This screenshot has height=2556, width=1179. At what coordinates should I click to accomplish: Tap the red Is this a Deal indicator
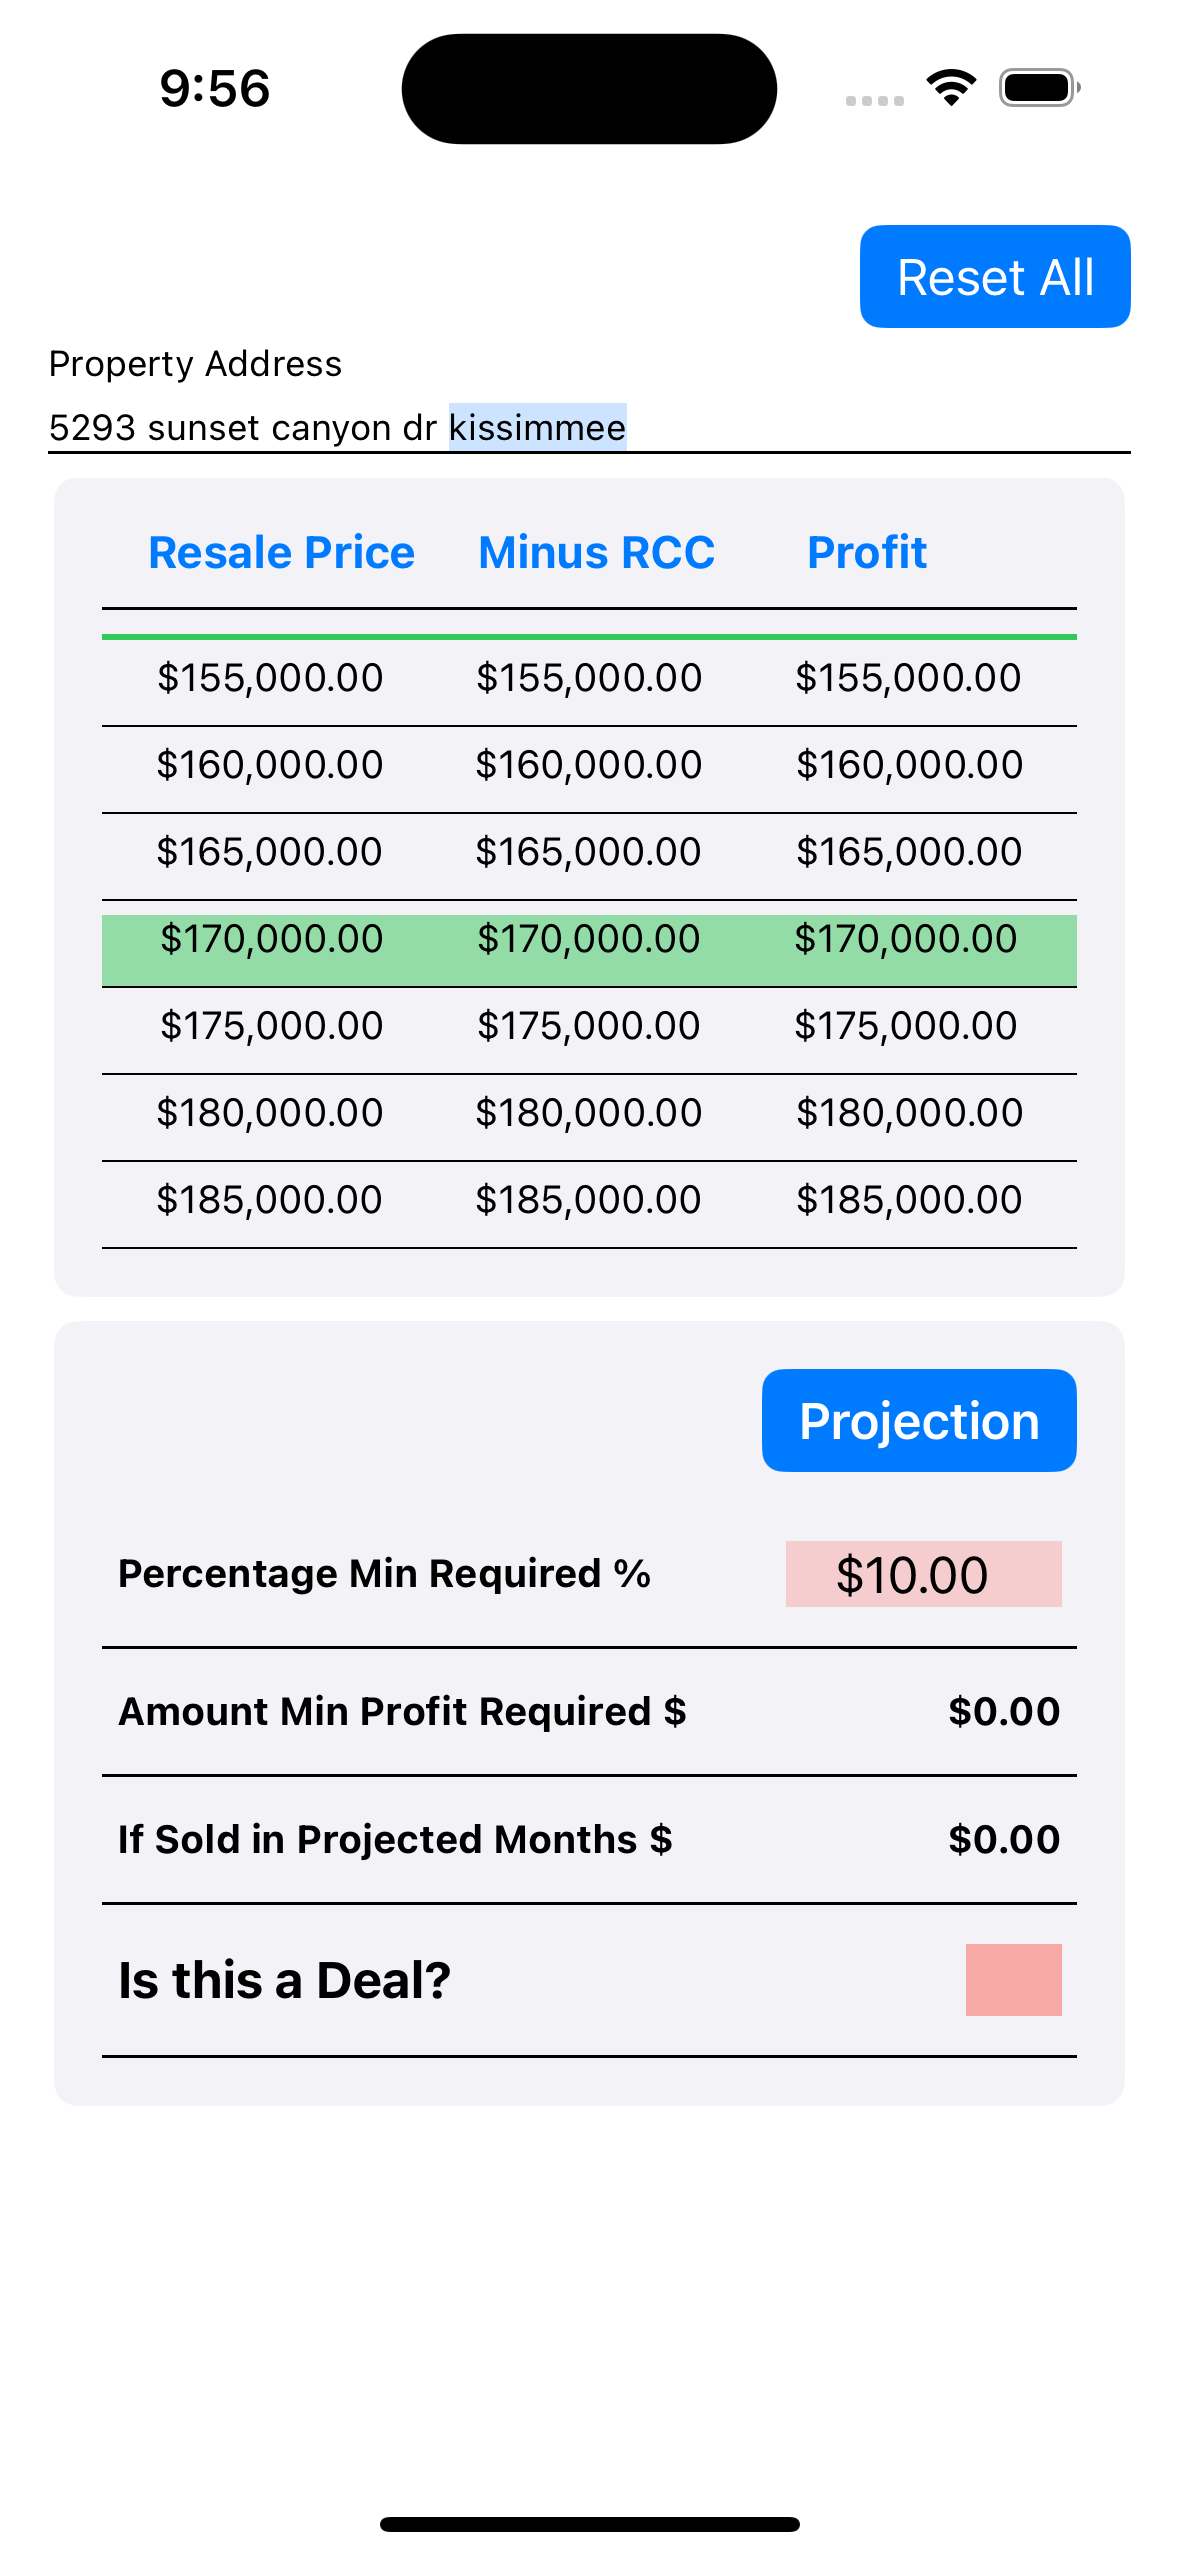point(1012,1979)
